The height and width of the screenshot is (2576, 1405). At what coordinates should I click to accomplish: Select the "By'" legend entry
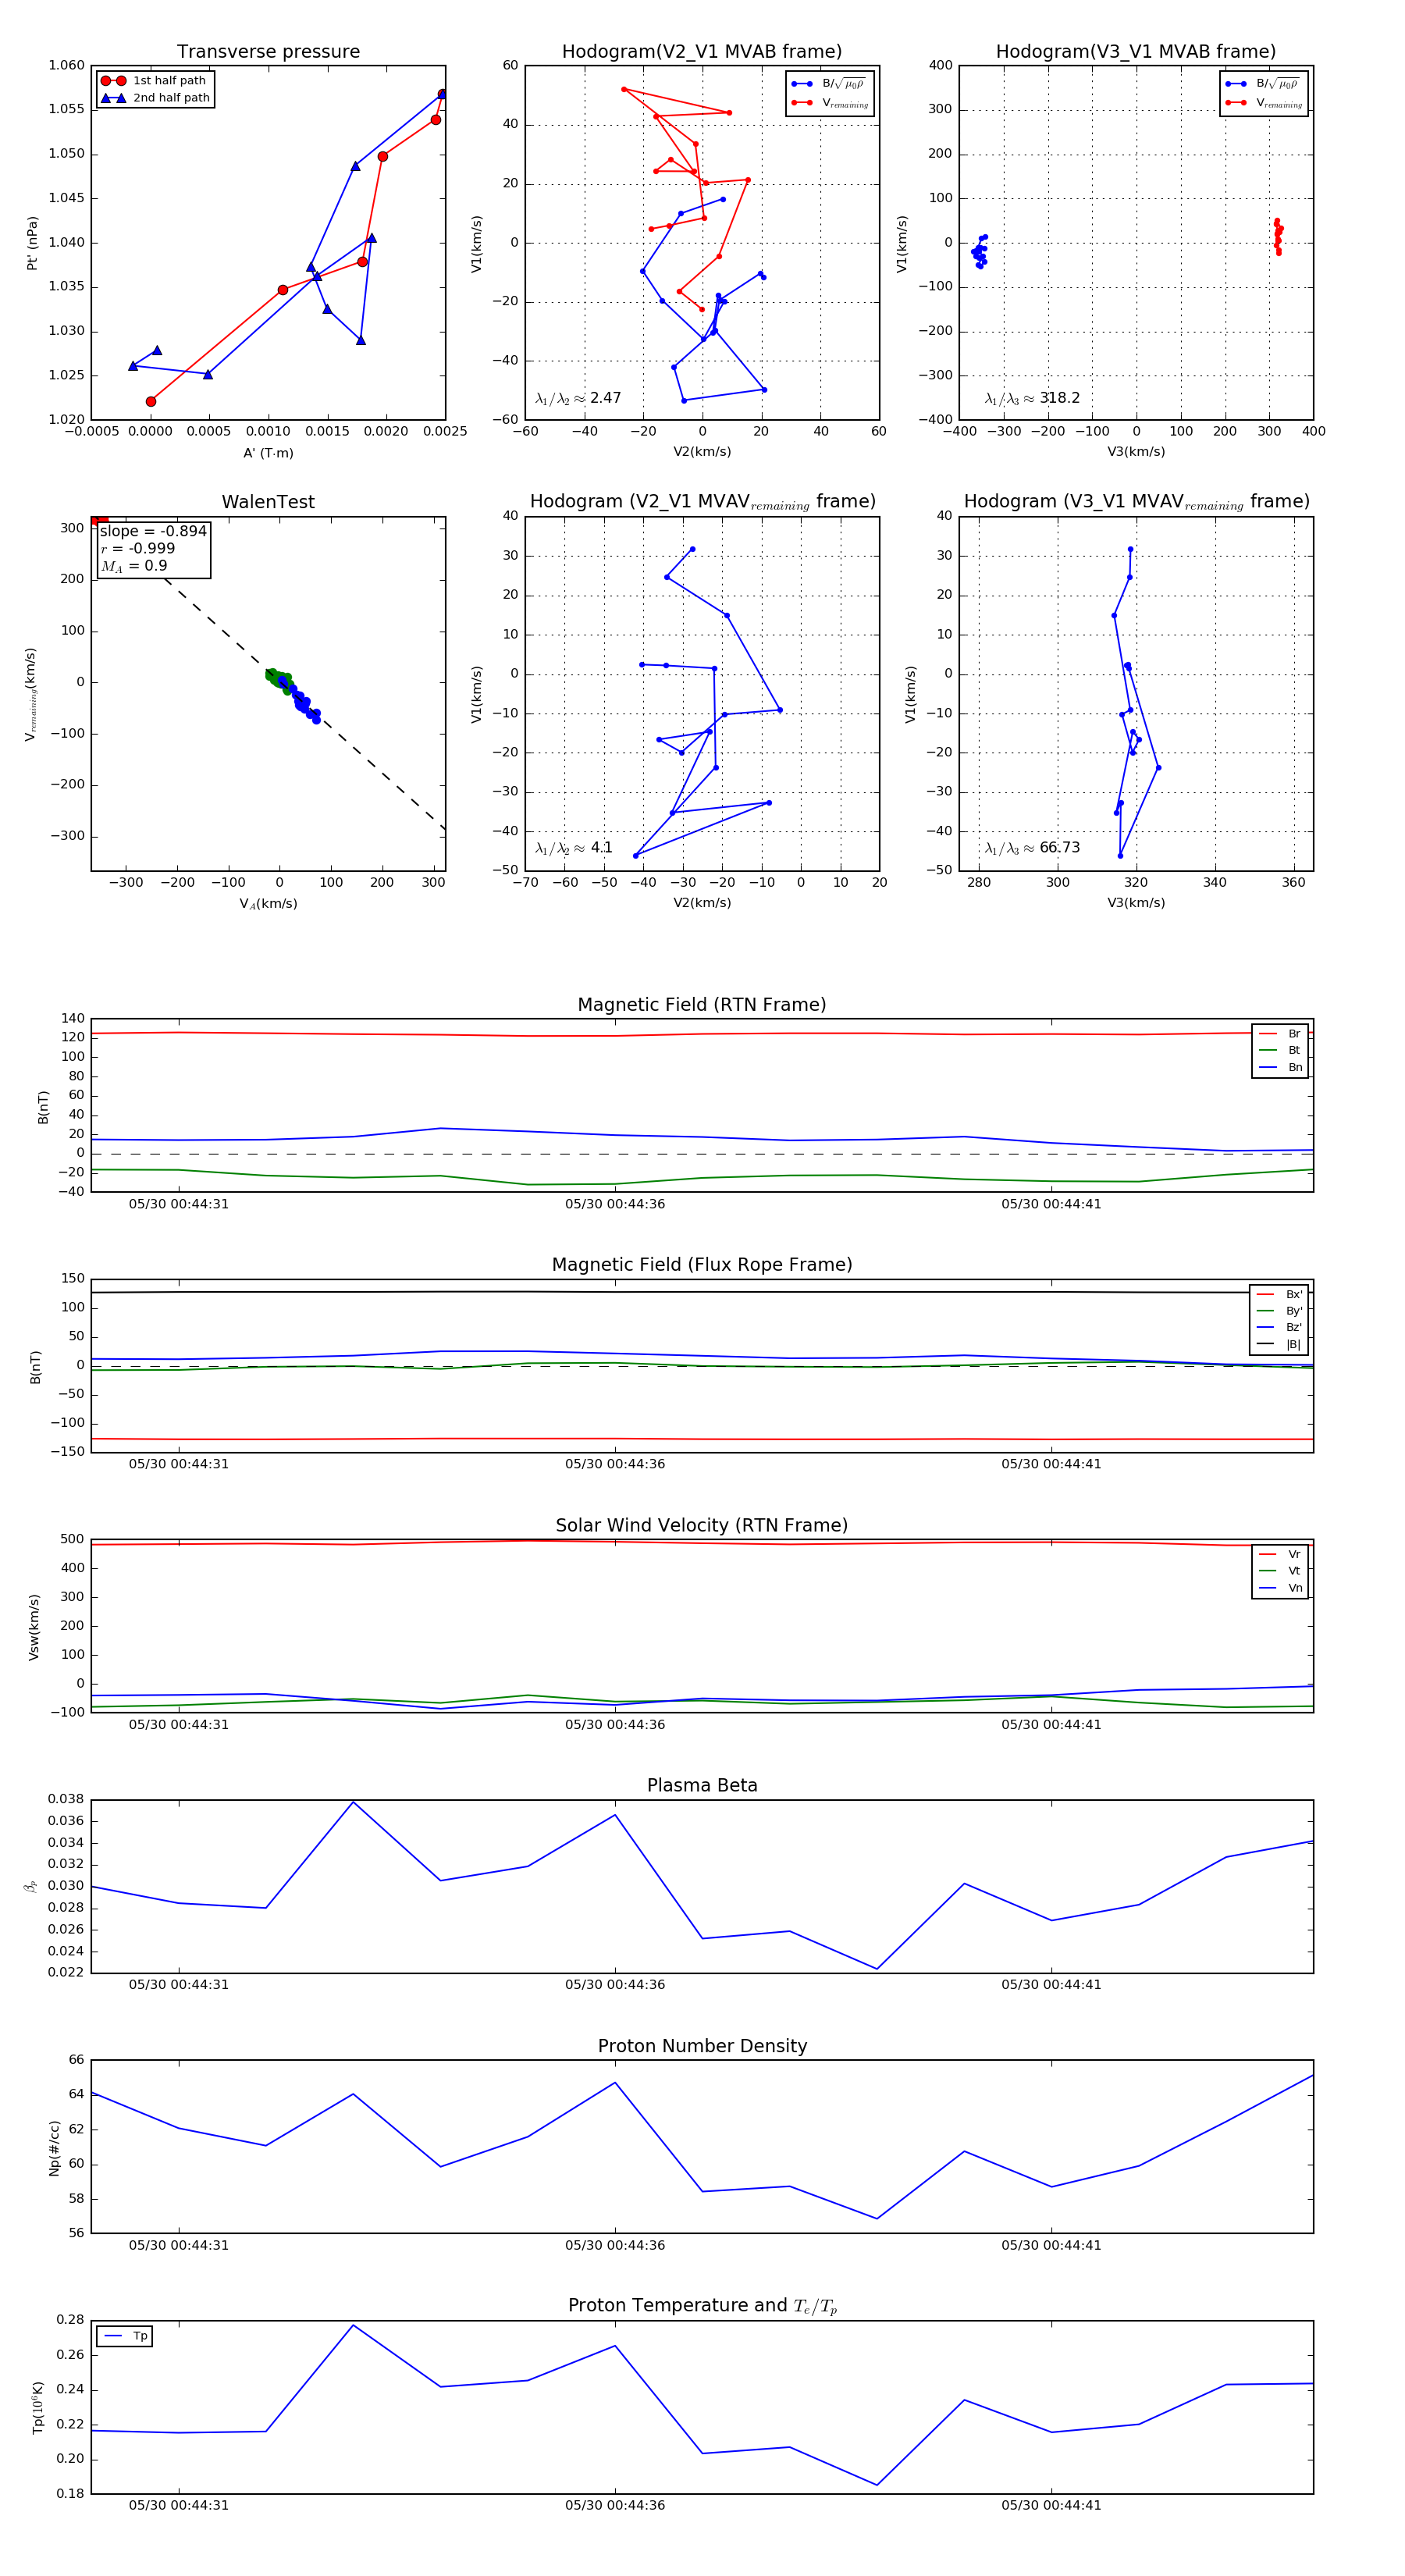pos(1280,1311)
